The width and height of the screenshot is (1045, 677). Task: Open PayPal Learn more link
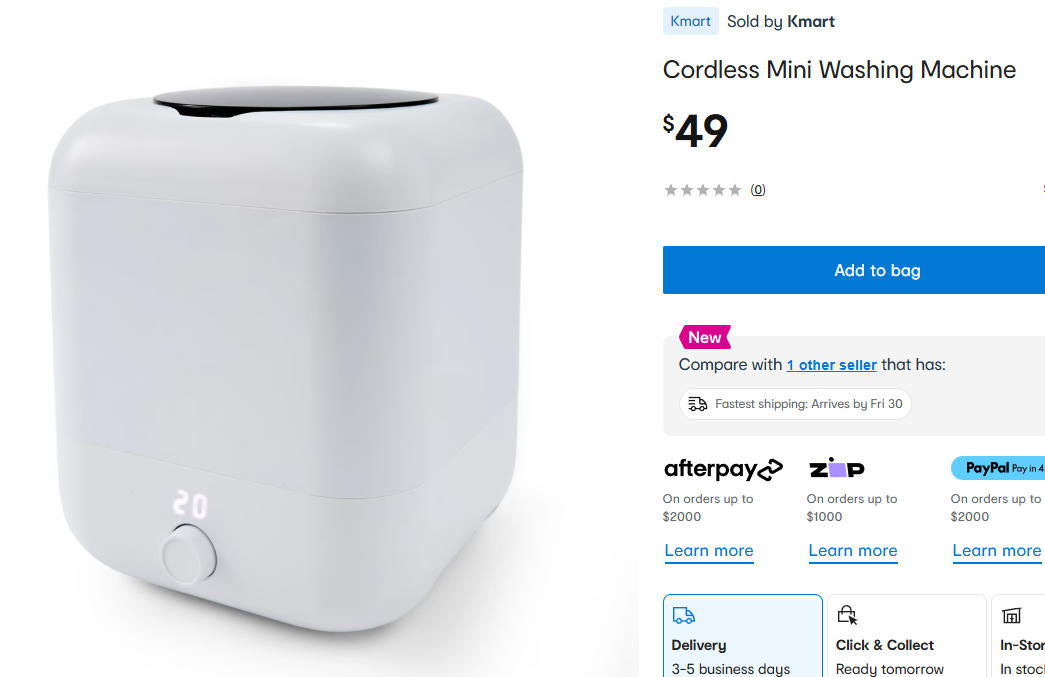pos(996,551)
